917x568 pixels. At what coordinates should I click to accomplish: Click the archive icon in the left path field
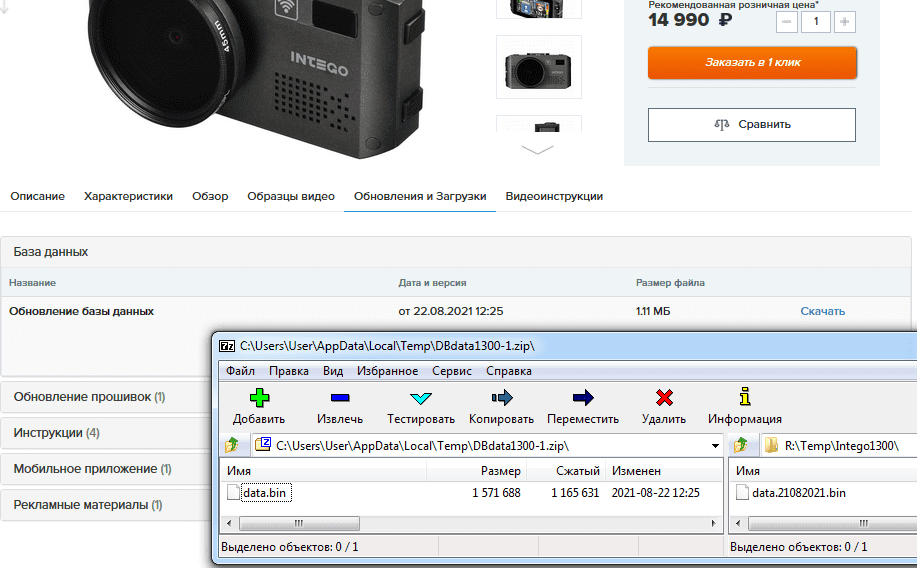tap(263, 444)
